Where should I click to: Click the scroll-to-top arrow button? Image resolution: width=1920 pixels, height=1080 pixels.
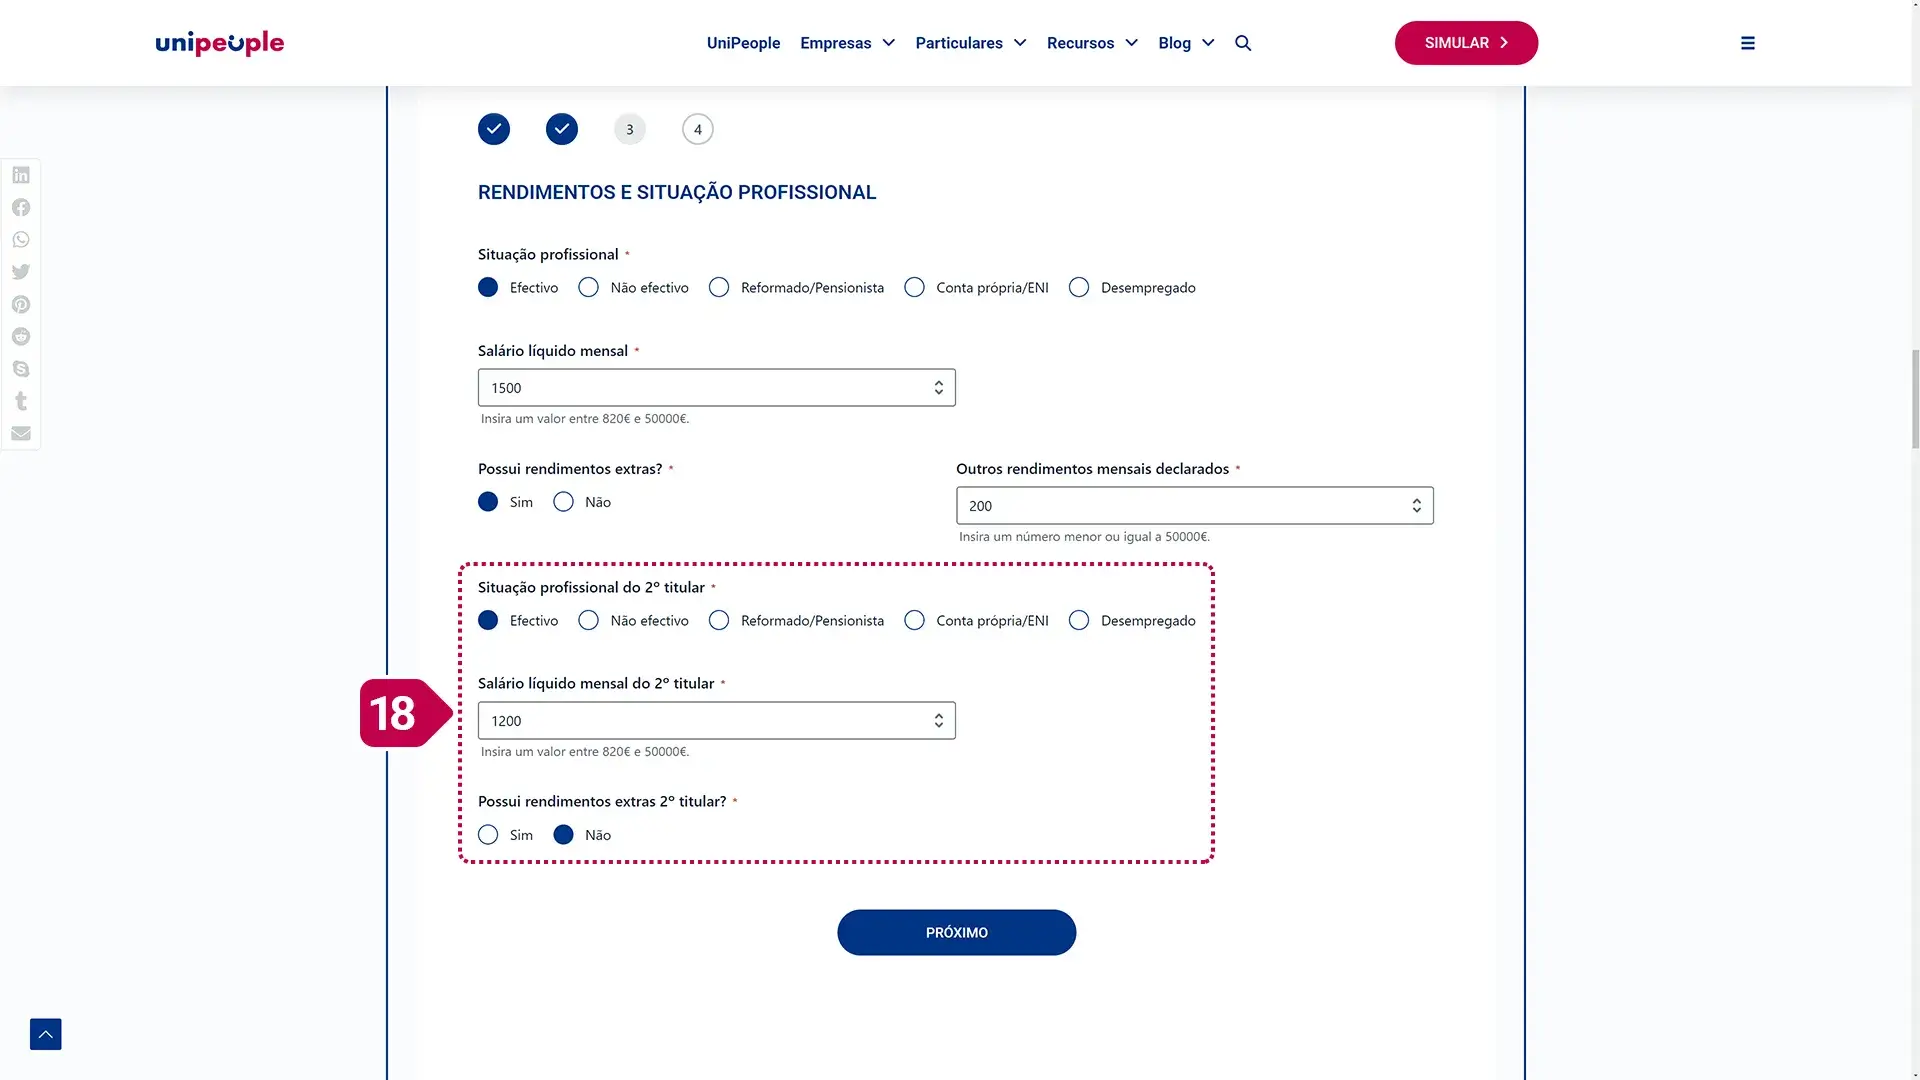[46, 1034]
